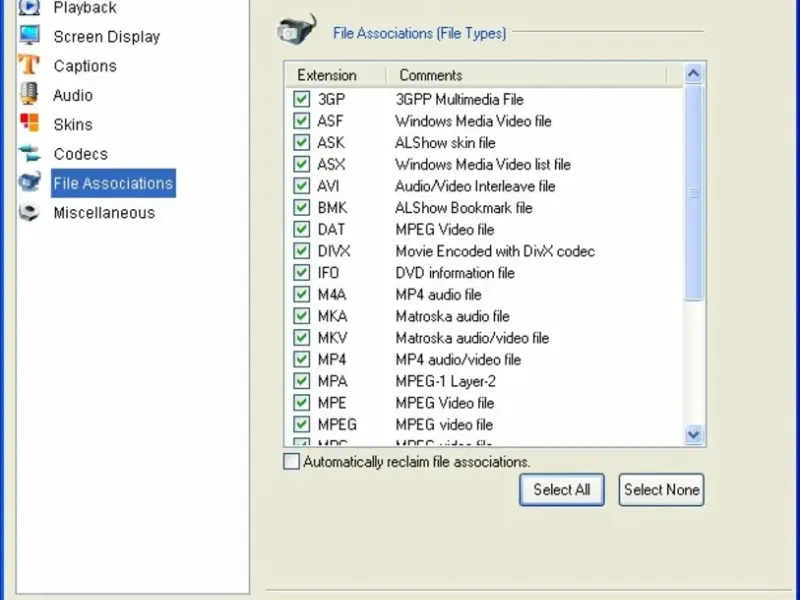The image size is (800, 600).
Task: Switch to the Captions settings
Action: (85, 66)
